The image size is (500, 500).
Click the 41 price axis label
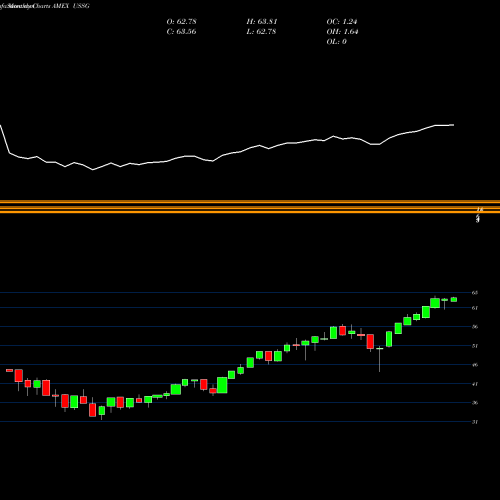click(475, 384)
